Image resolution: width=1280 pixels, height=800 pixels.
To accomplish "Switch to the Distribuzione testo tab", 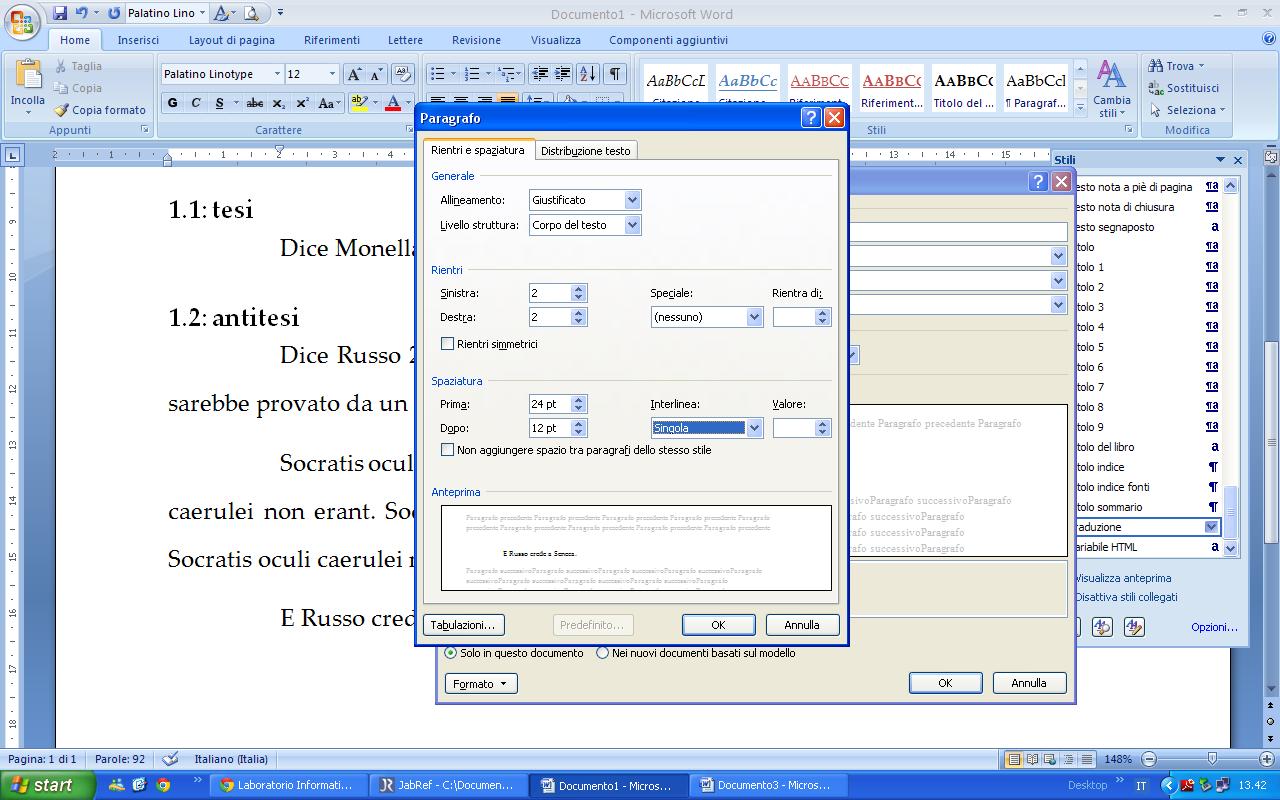I will click(586, 151).
